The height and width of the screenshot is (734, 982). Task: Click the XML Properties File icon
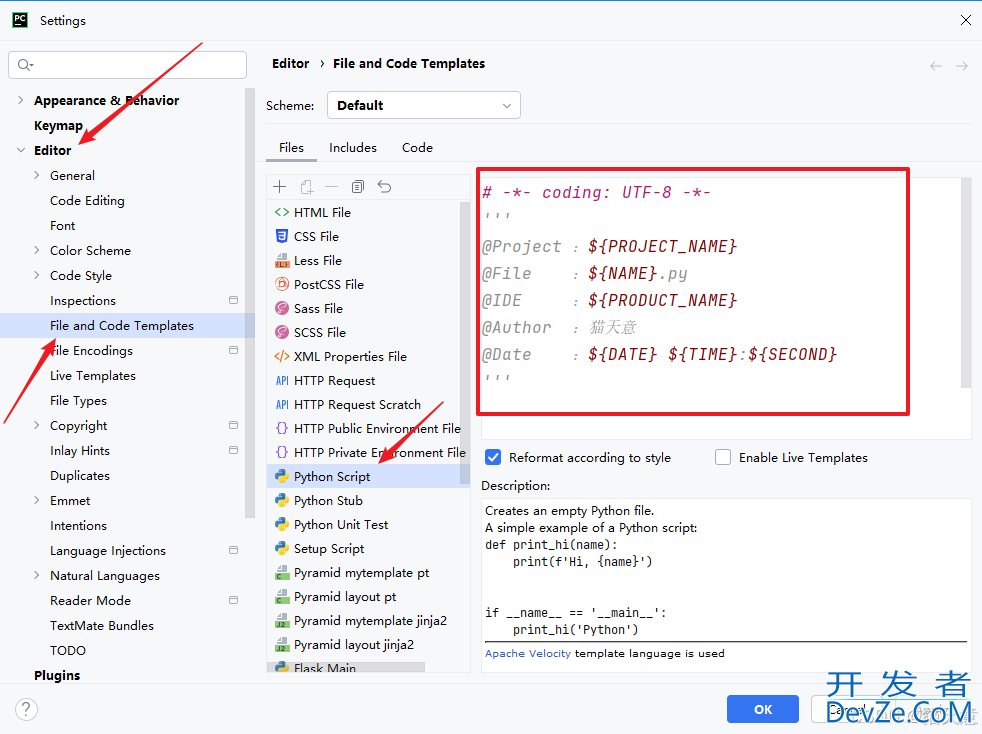click(282, 356)
